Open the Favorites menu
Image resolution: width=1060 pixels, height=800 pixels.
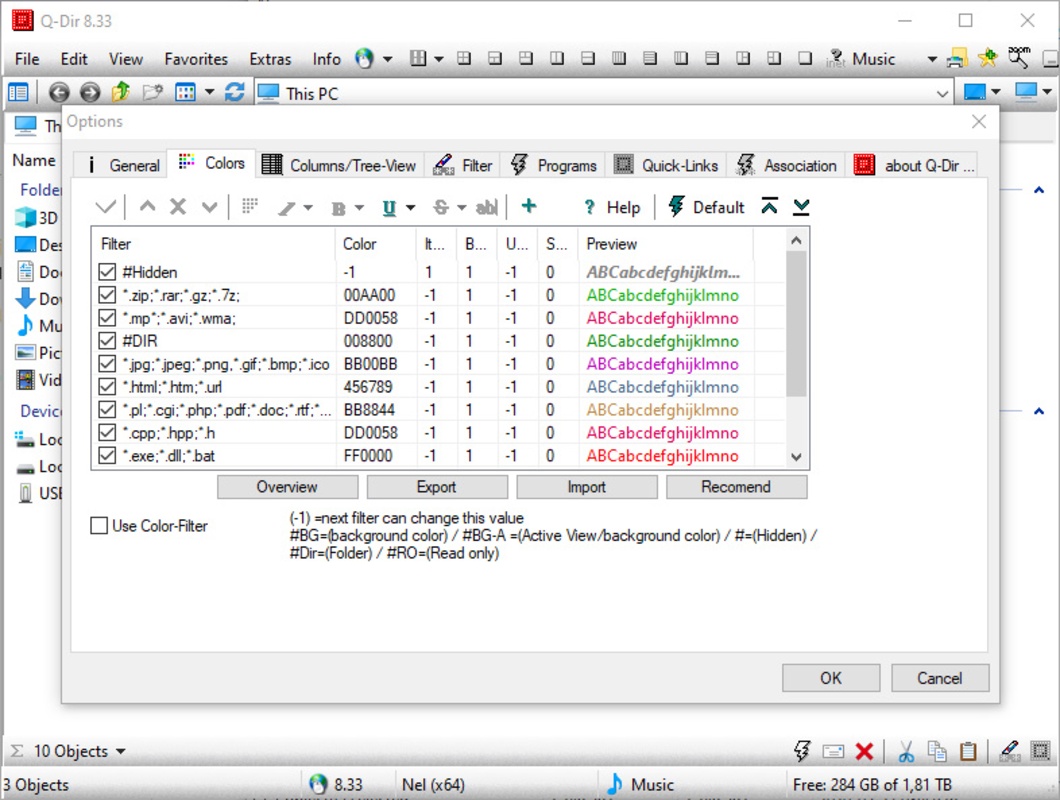click(x=196, y=59)
